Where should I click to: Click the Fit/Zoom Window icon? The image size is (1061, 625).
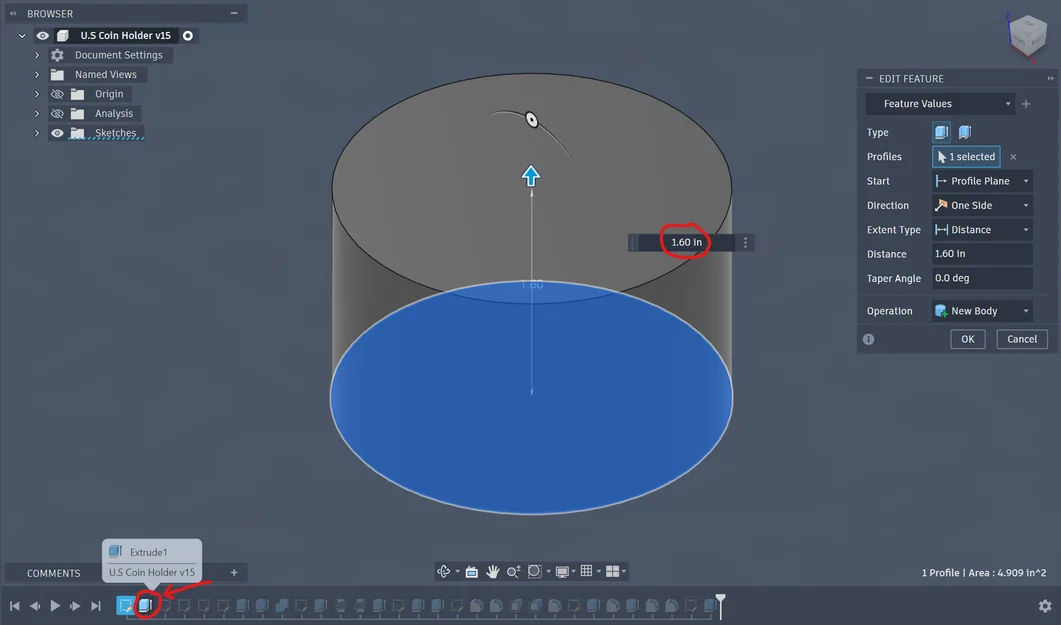tap(535, 572)
